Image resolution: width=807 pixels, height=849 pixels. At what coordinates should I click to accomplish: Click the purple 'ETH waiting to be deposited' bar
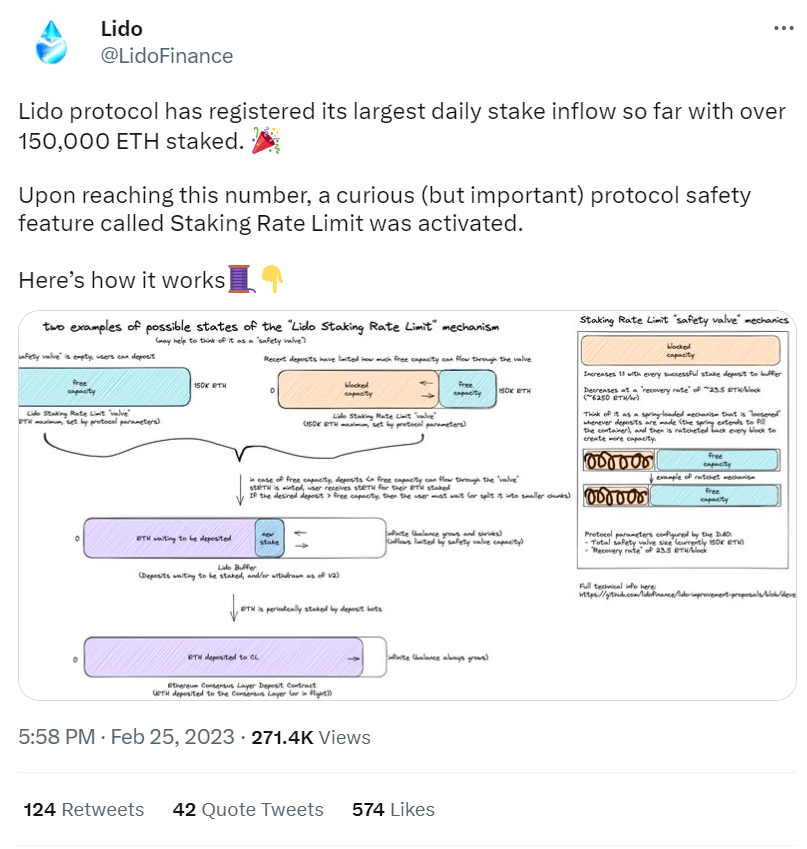pyautogui.click(x=170, y=538)
